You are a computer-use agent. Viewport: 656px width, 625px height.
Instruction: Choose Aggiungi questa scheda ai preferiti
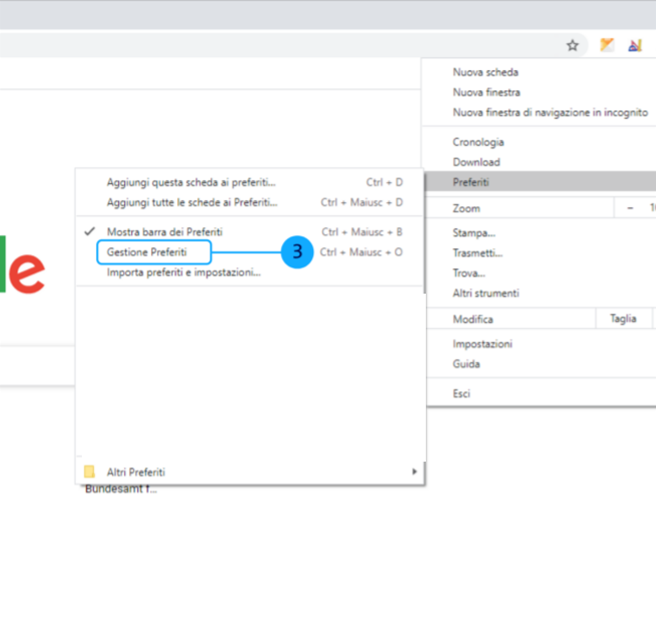[191, 182]
